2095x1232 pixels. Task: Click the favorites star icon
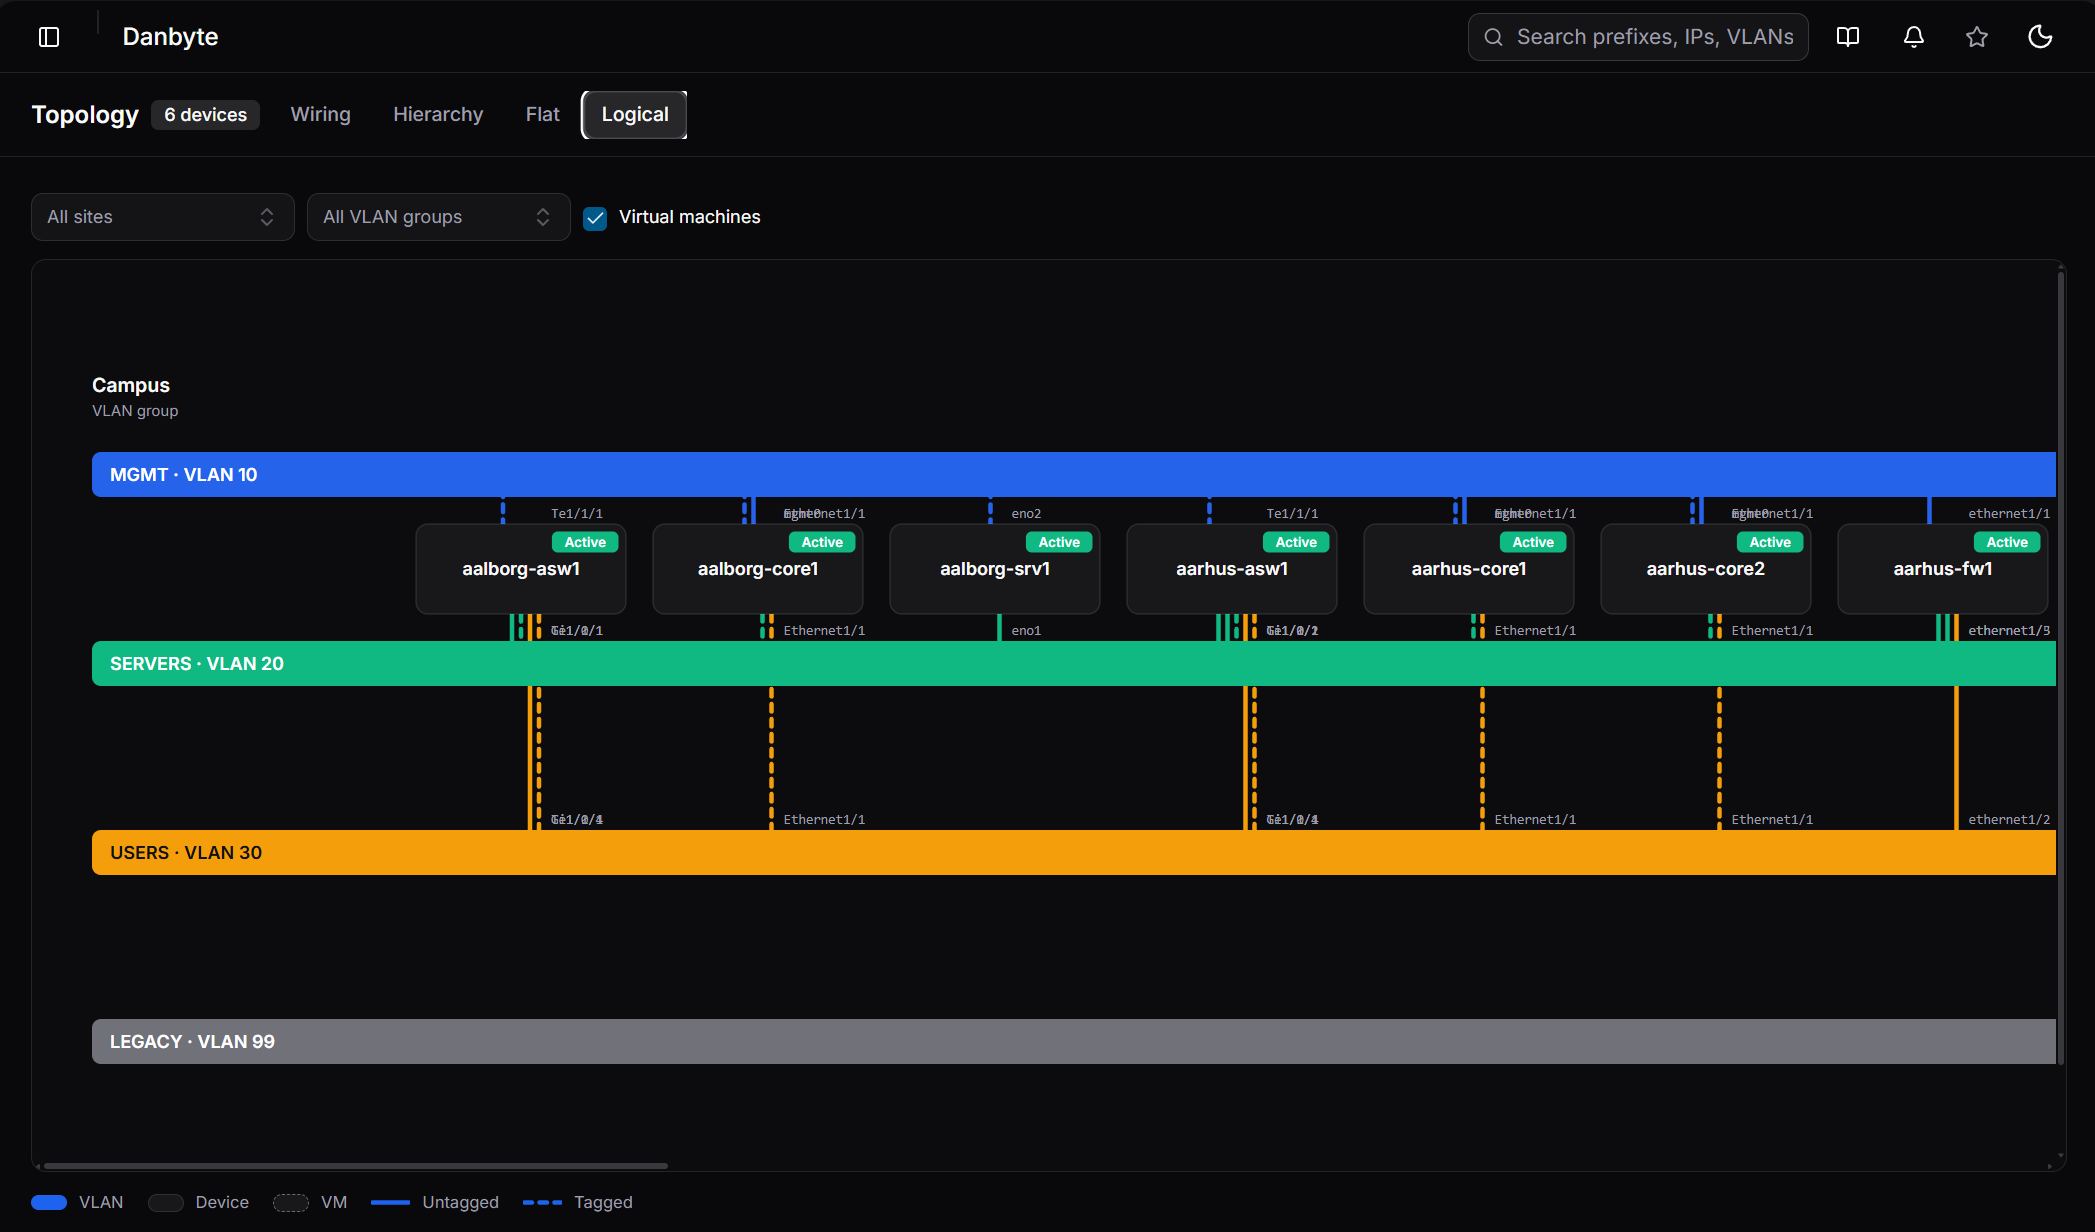pos(1977,37)
